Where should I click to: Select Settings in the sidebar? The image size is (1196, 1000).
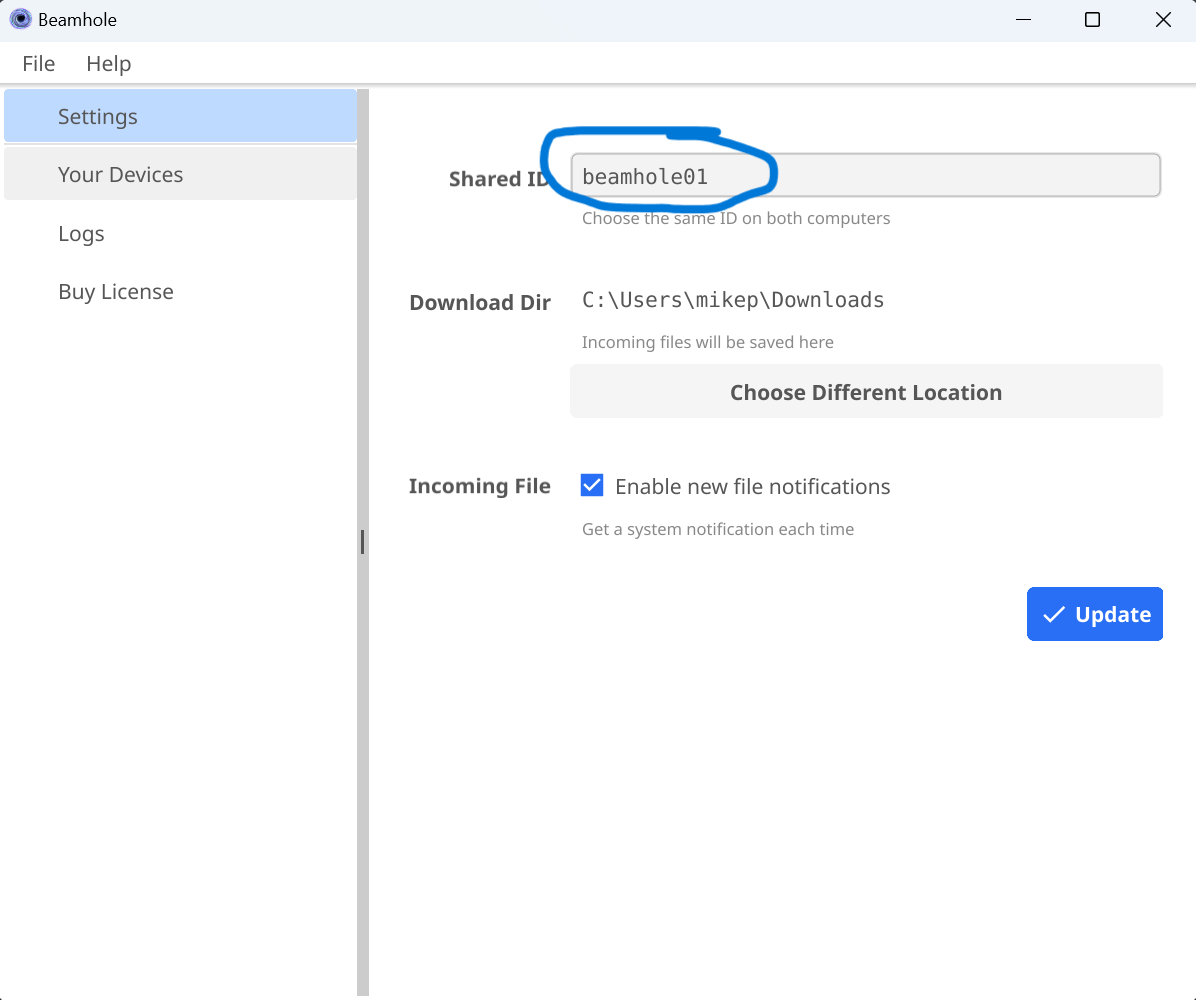pos(180,116)
